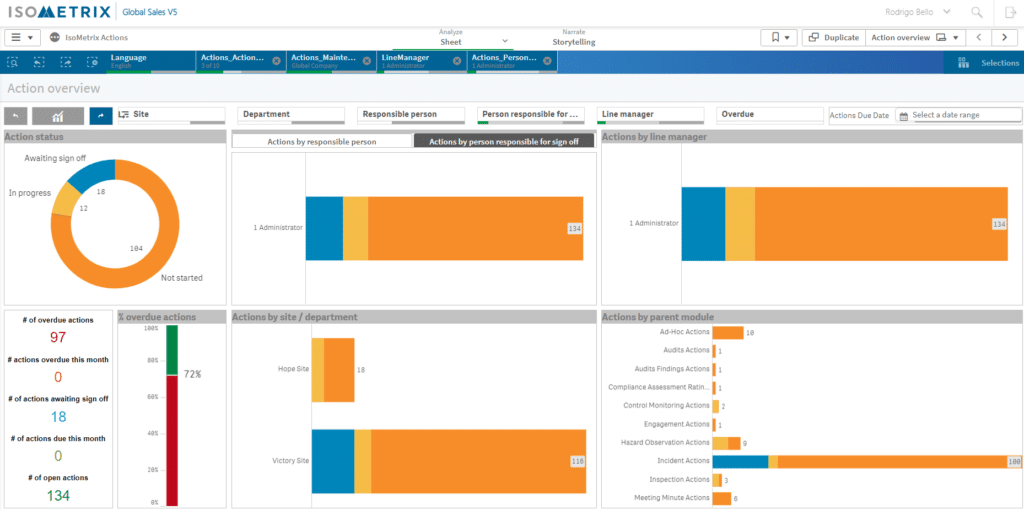1024x510 pixels.
Task: Activate smart search in selections bar
Action: tap(13, 62)
